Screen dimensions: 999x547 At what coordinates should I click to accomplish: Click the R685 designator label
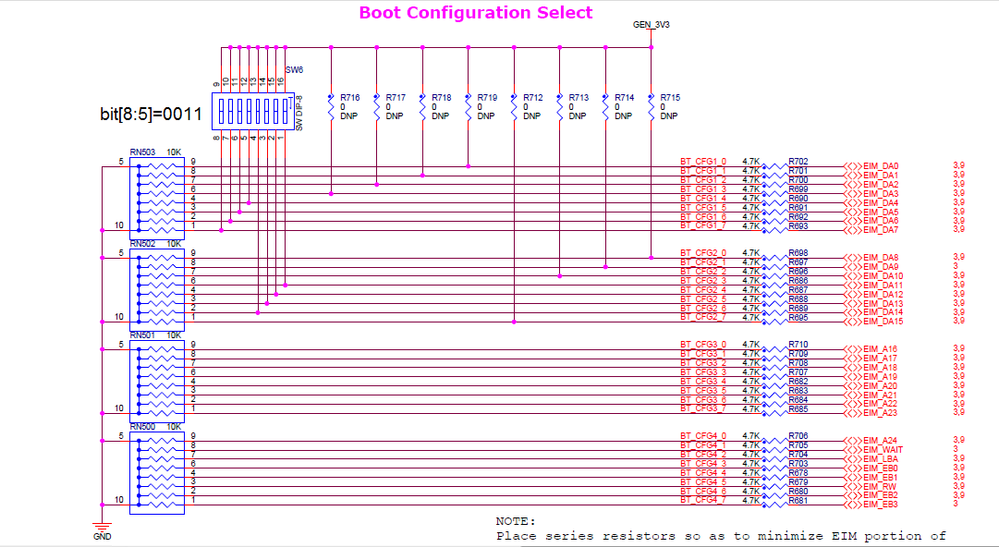click(798, 409)
